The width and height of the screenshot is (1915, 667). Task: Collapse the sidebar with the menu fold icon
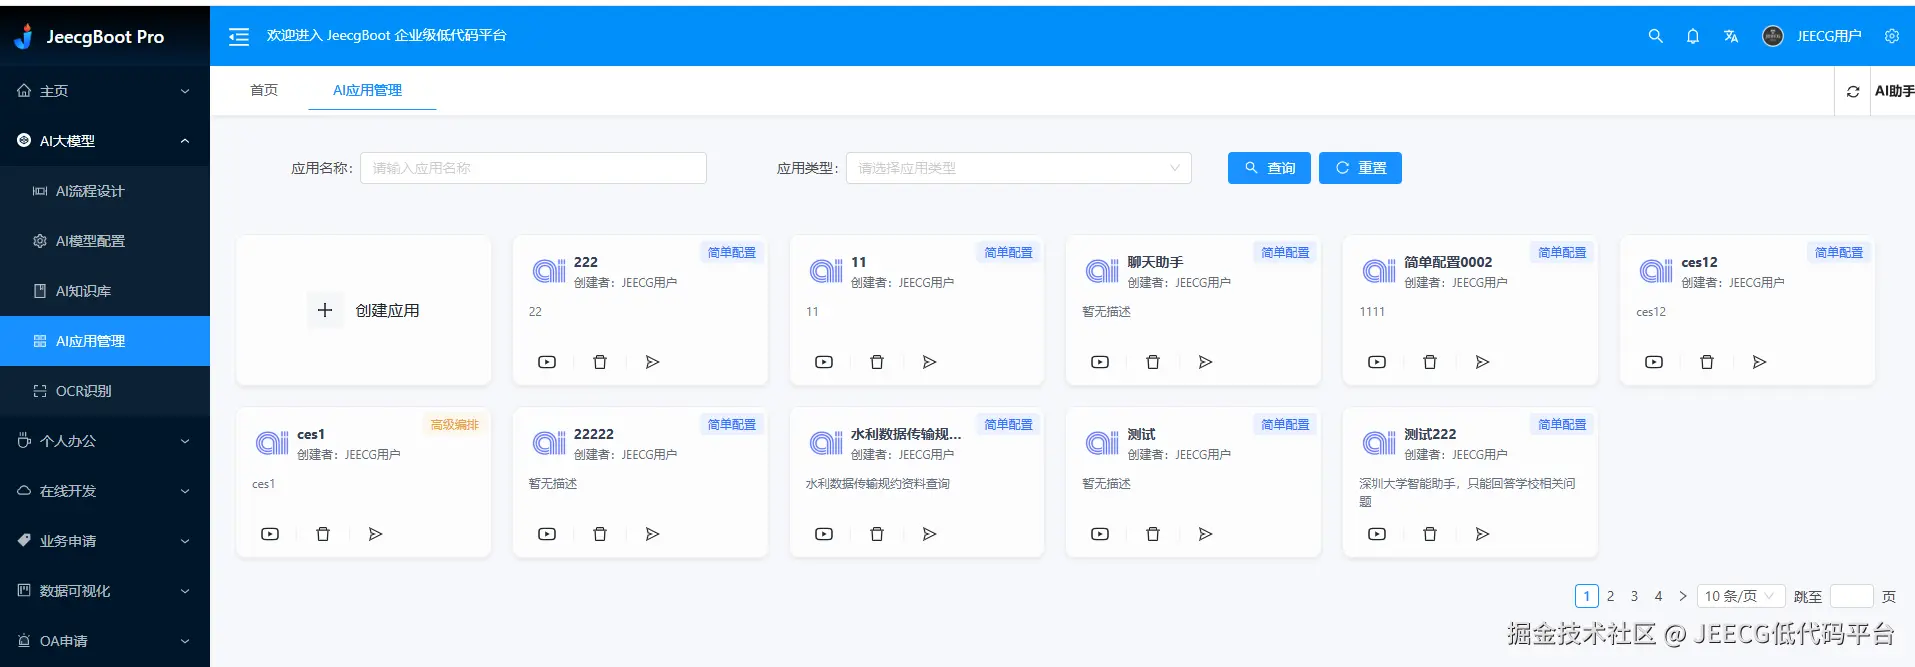tap(239, 37)
